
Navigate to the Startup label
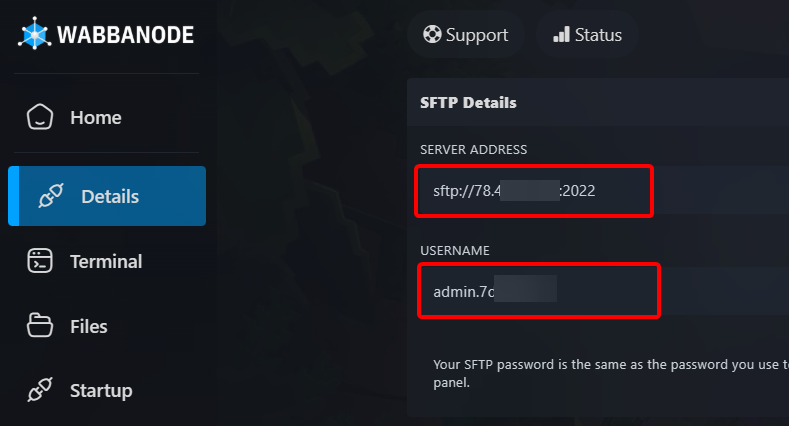click(101, 390)
